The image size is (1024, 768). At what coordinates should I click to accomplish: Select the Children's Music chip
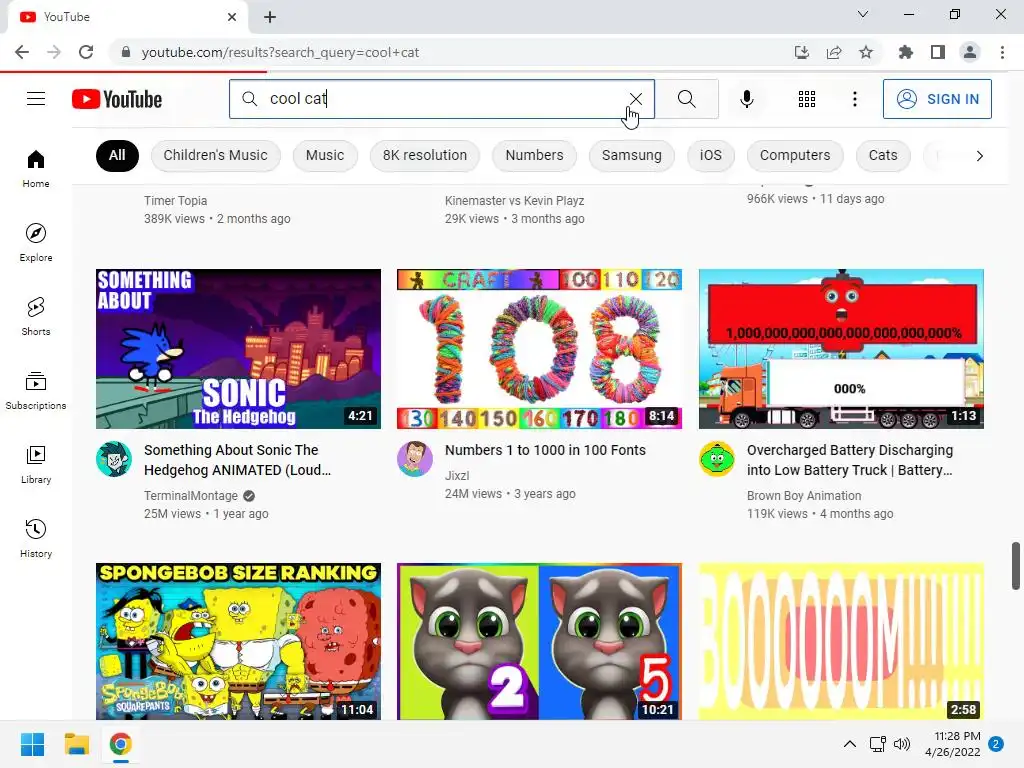click(216, 155)
